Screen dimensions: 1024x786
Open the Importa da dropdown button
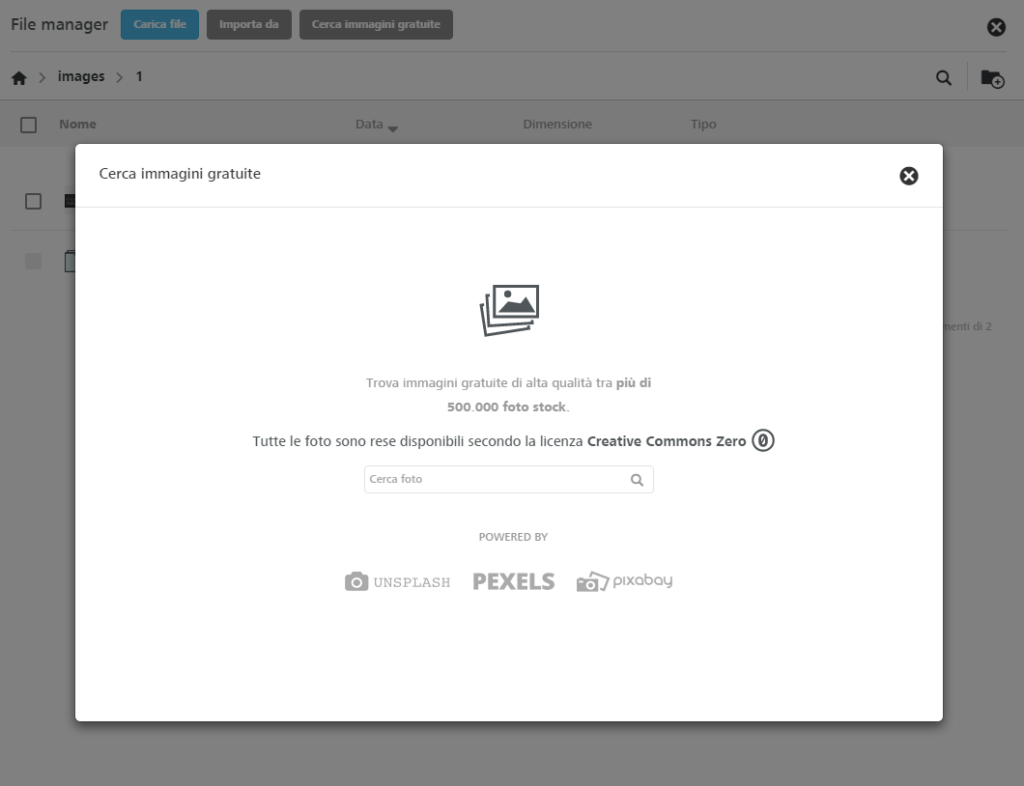(x=249, y=24)
